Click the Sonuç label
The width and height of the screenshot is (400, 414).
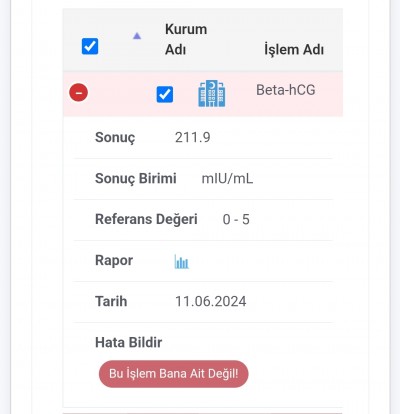click(x=115, y=138)
